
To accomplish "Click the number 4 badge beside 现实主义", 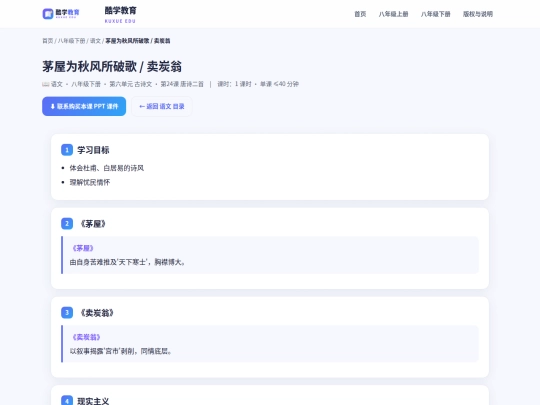I will click(67, 401).
